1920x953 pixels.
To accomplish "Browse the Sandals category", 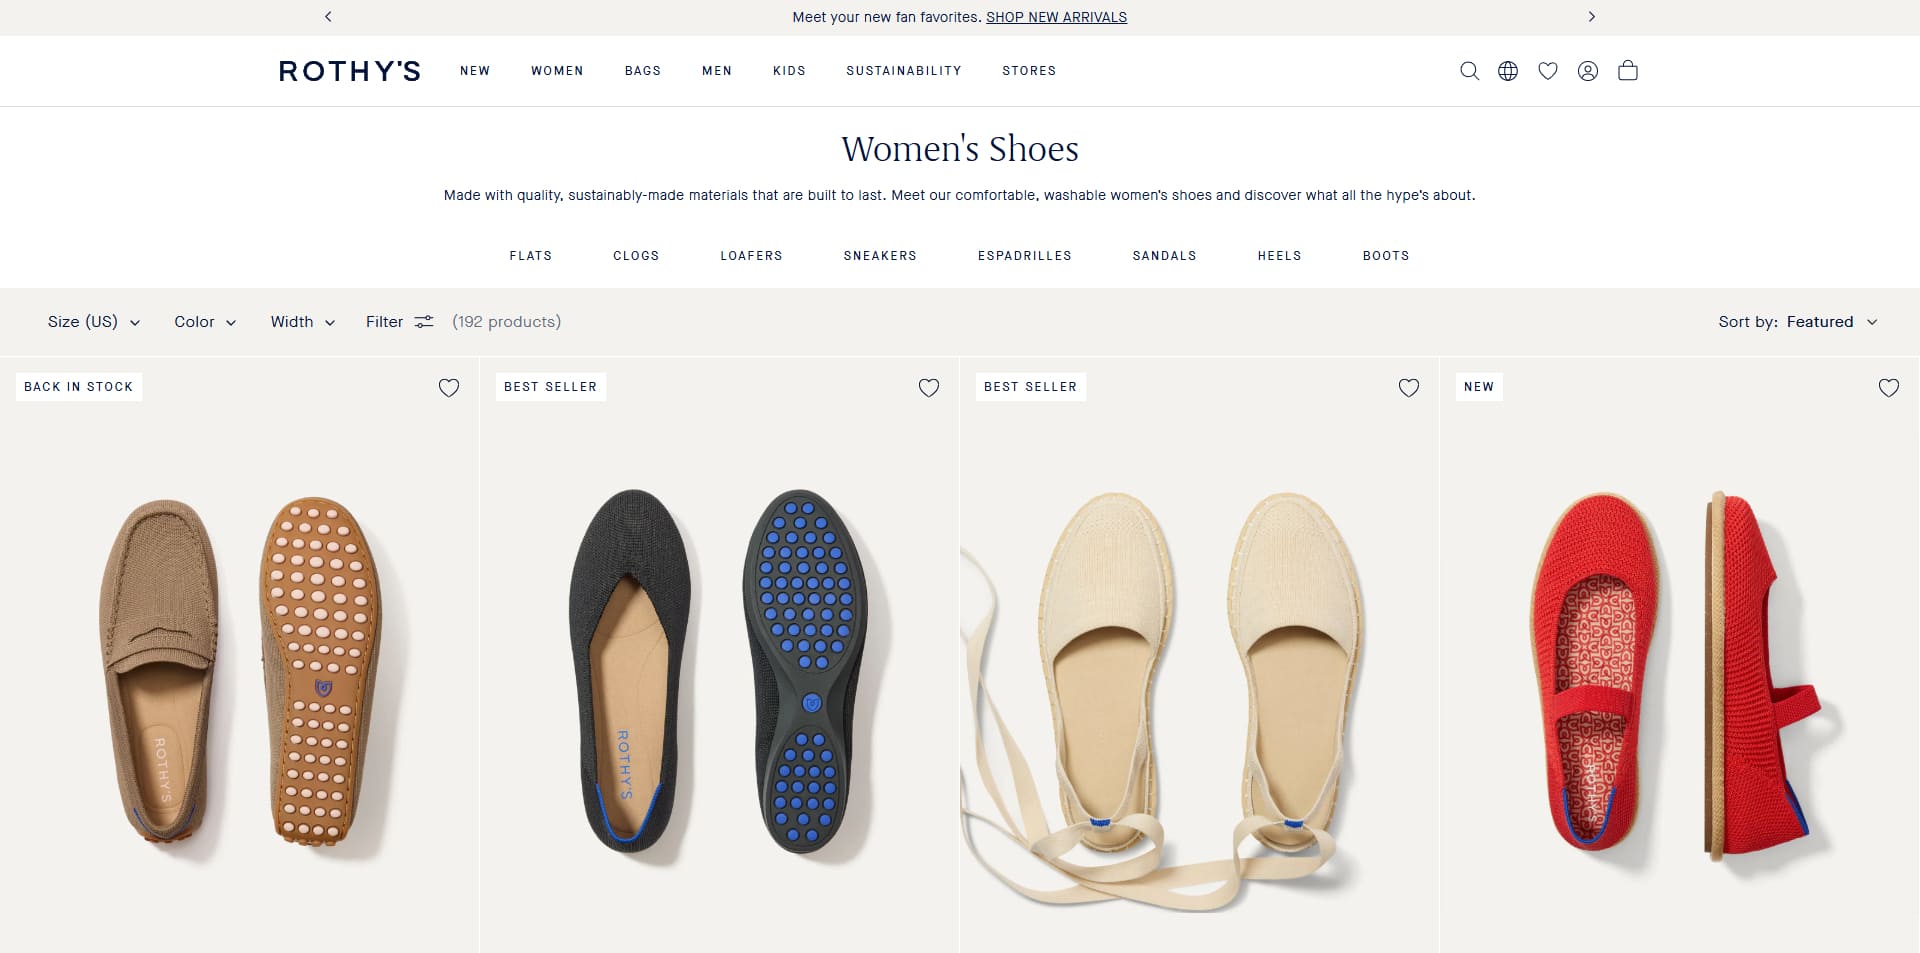I will point(1165,256).
